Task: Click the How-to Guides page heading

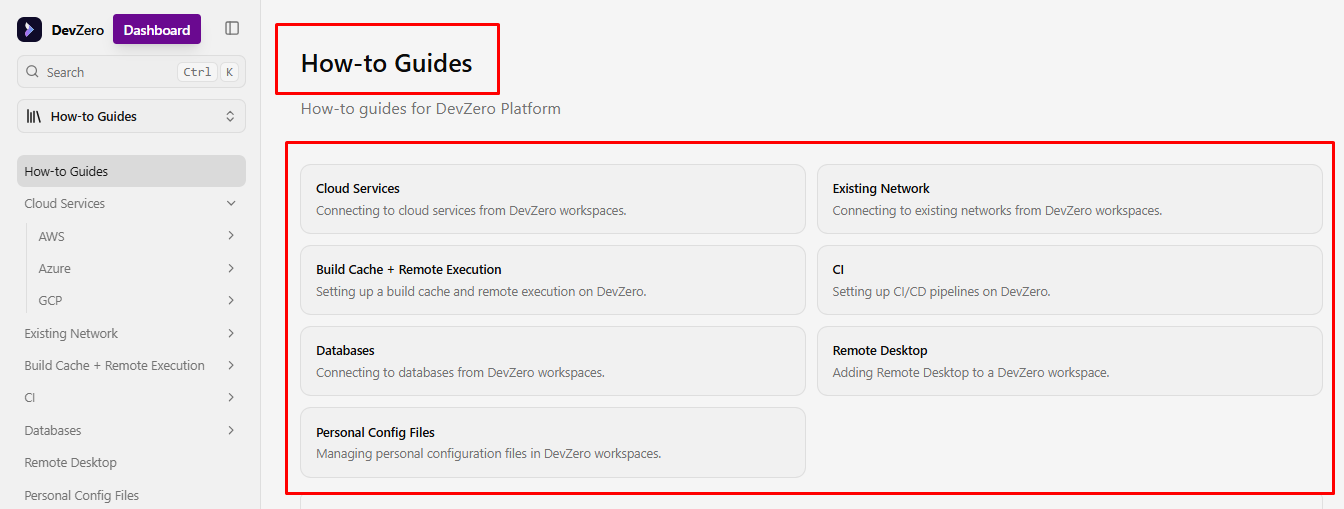Action: (x=387, y=63)
